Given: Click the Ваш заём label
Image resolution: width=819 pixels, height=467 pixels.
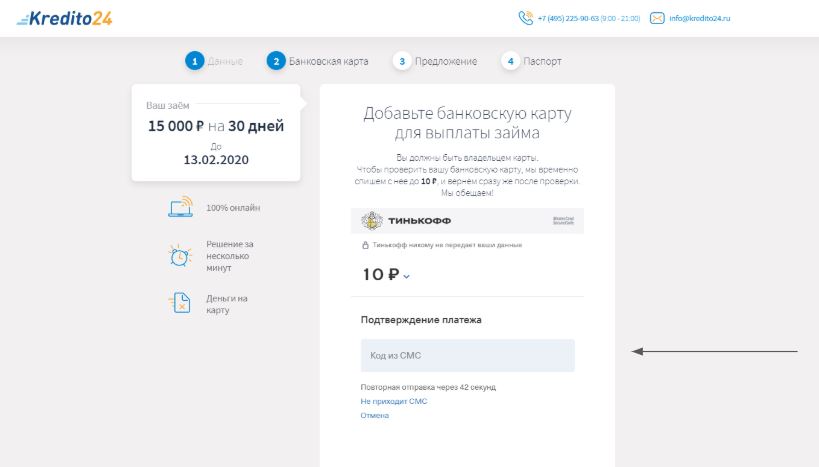Looking at the screenshot, I should [x=168, y=106].
